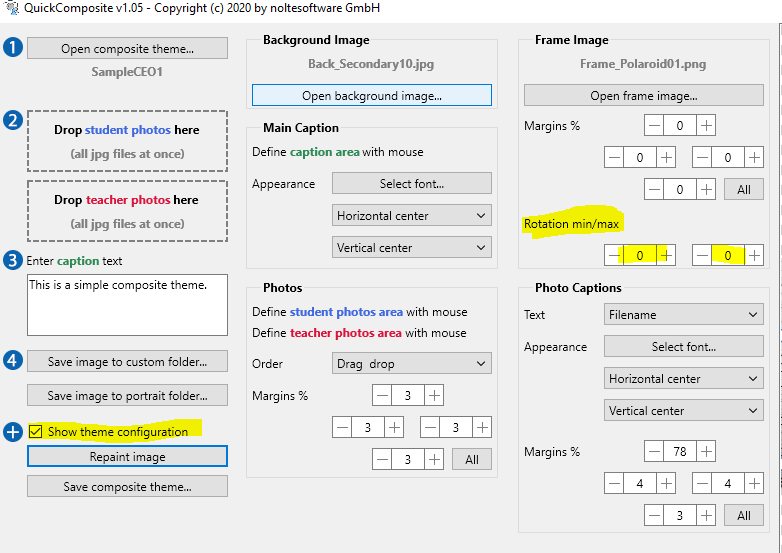Decrease Photo Captions top margin of 78

tap(654, 451)
